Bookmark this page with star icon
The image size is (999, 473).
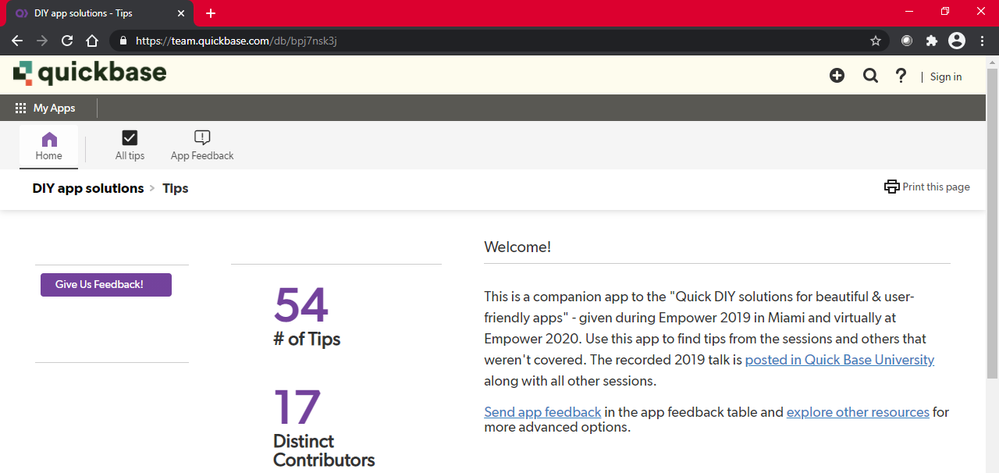coord(875,41)
